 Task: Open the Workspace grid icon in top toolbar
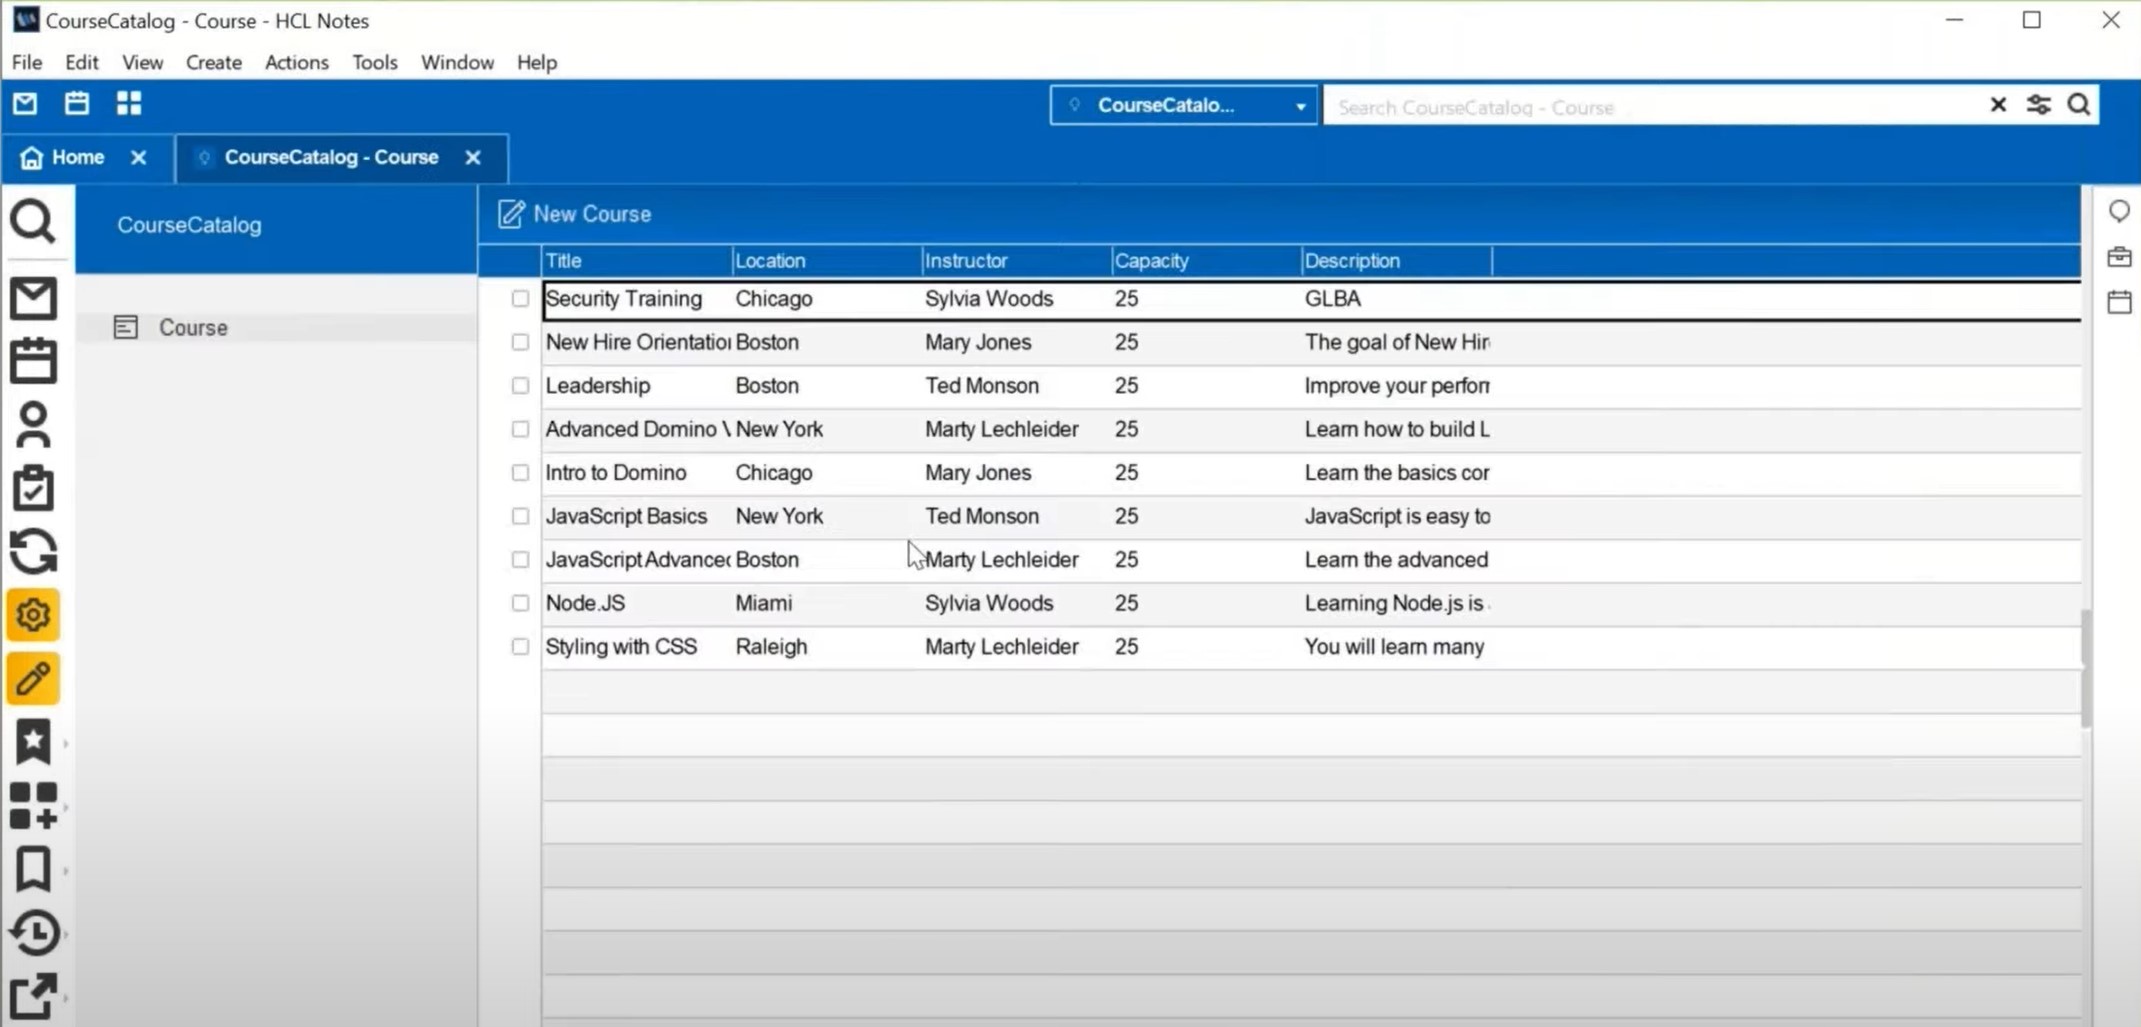tap(129, 103)
